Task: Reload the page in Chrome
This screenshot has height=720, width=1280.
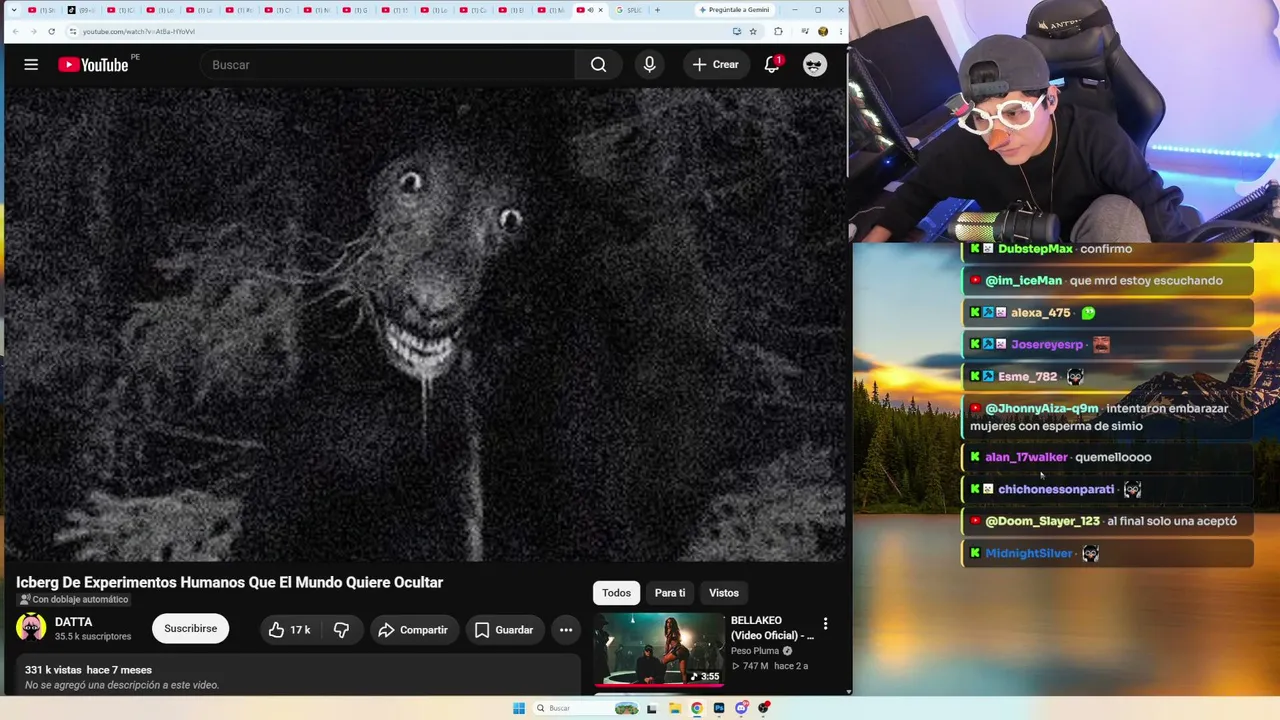Action: (x=52, y=31)
